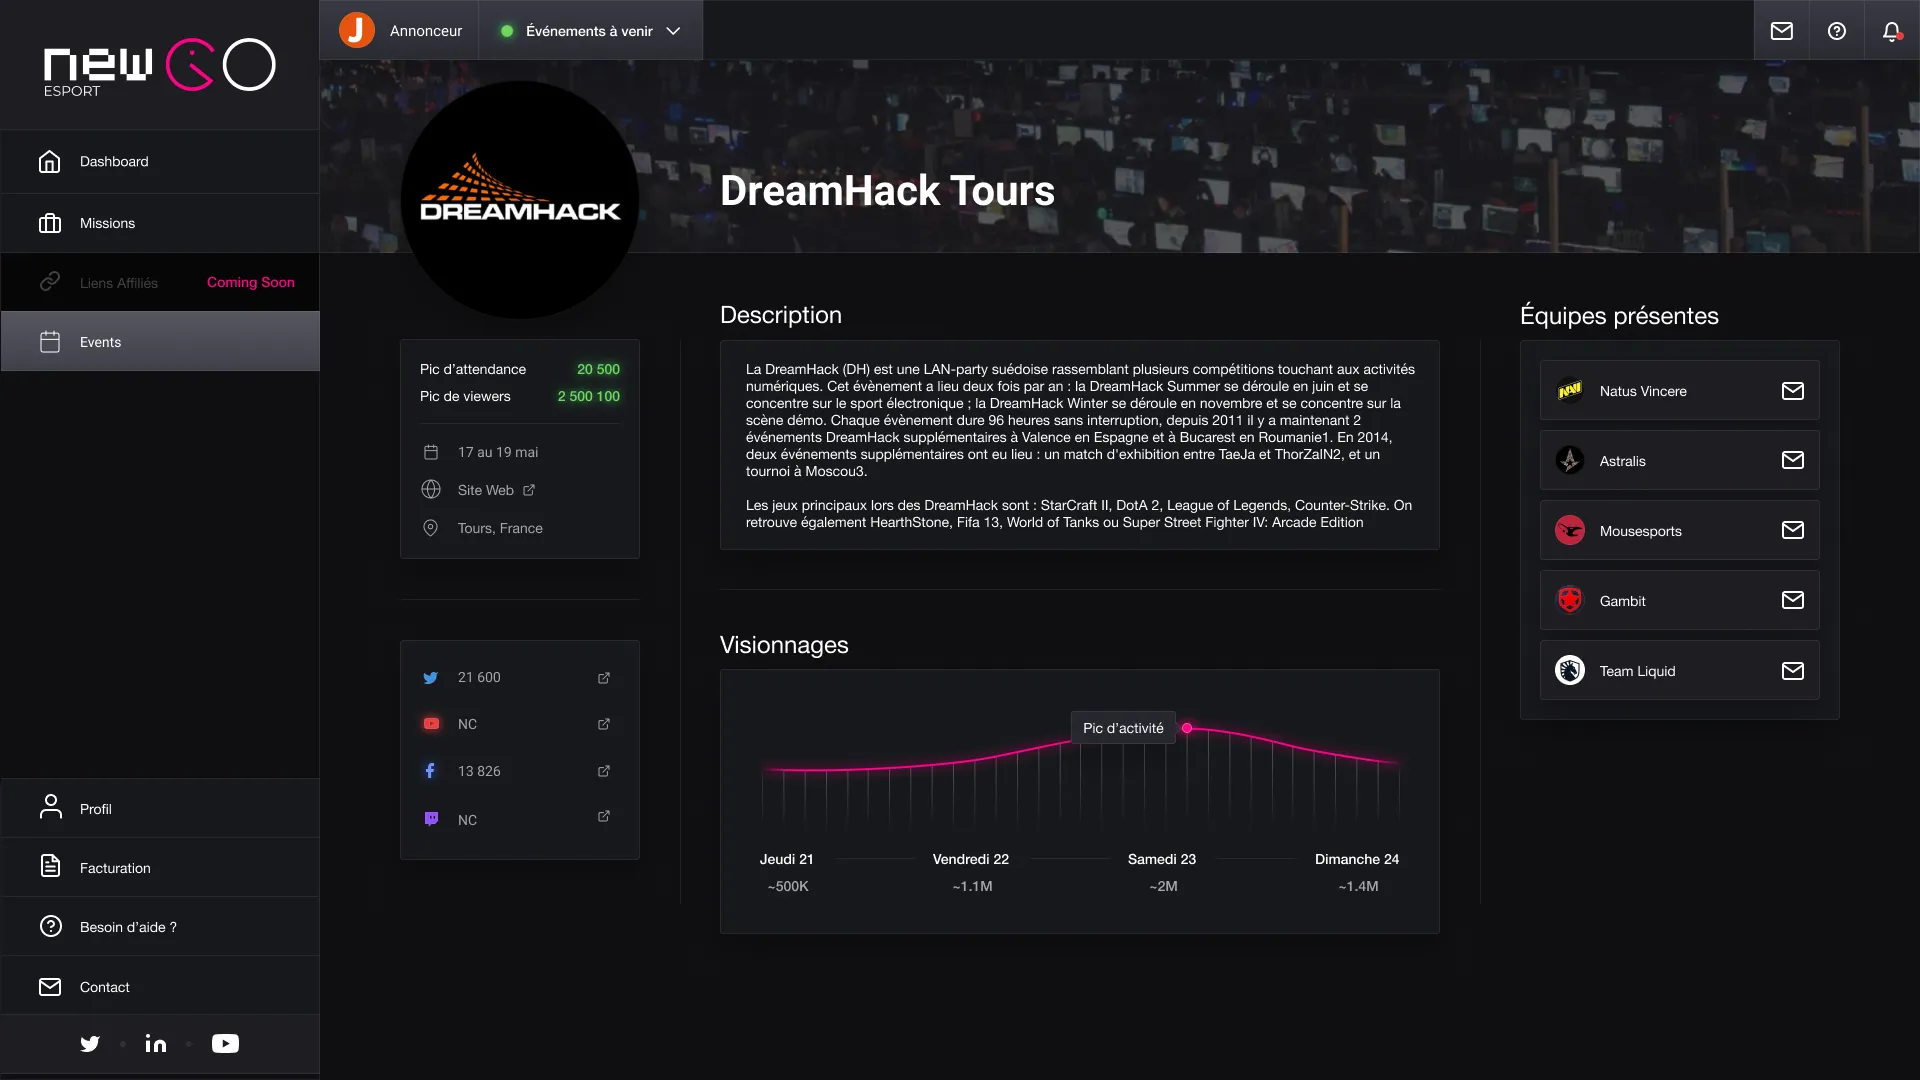1920x1080 pixels.
Task: Open the Contact sidebar item
Action: [x=160, y=987]
